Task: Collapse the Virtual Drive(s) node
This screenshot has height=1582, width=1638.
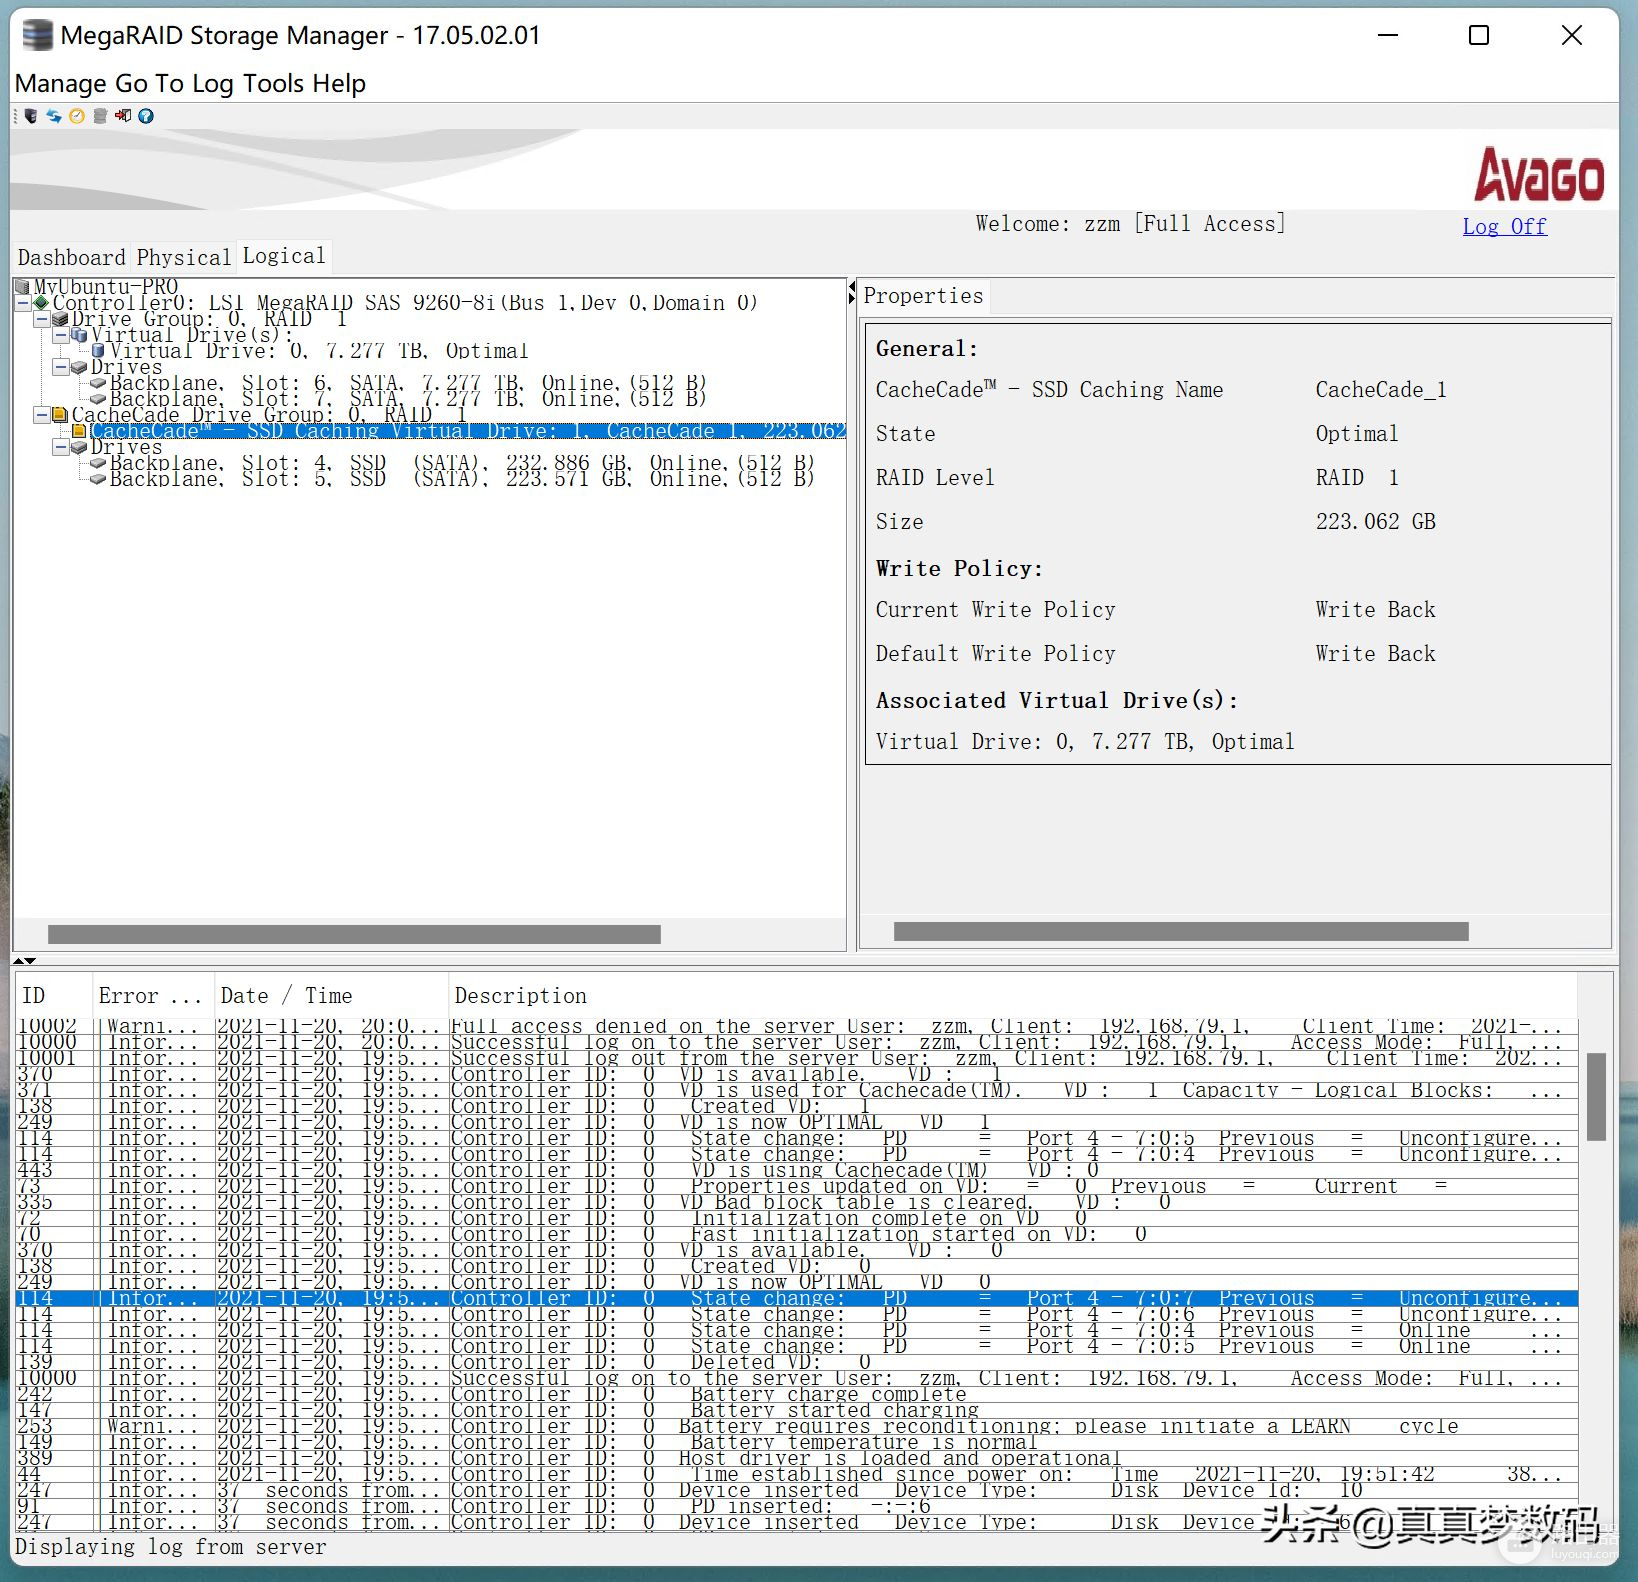Action: click(60, 335)
